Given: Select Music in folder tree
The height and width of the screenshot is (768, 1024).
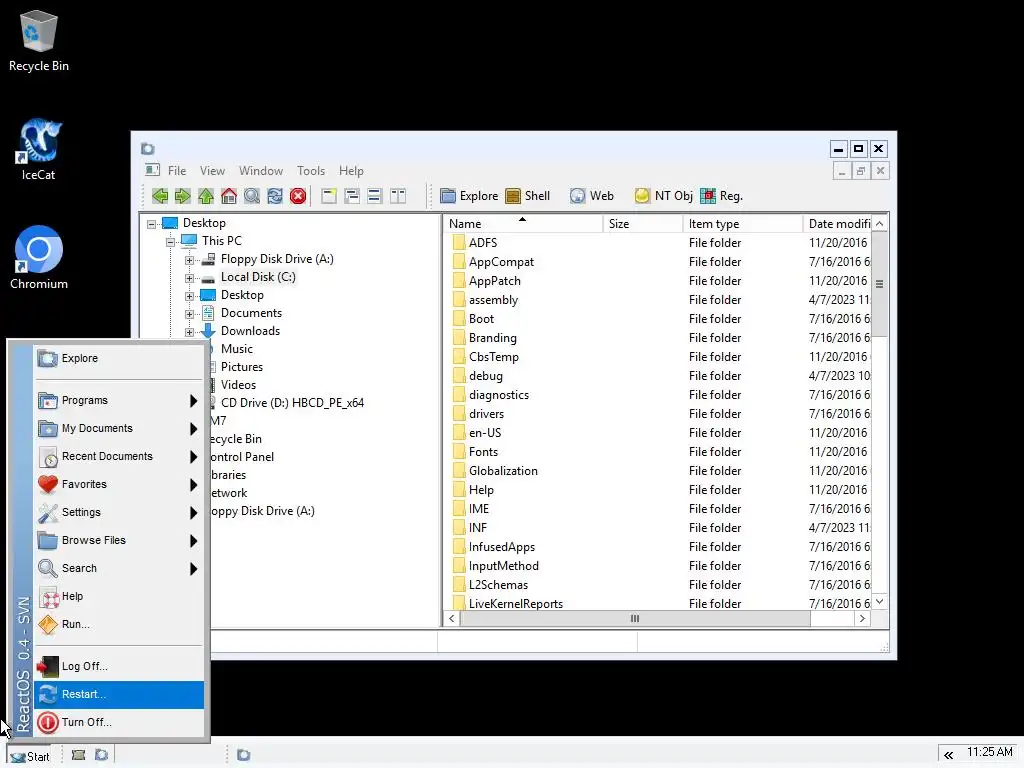Looking at the screenshot, I should pyautogui.click(x=236, y=349).
